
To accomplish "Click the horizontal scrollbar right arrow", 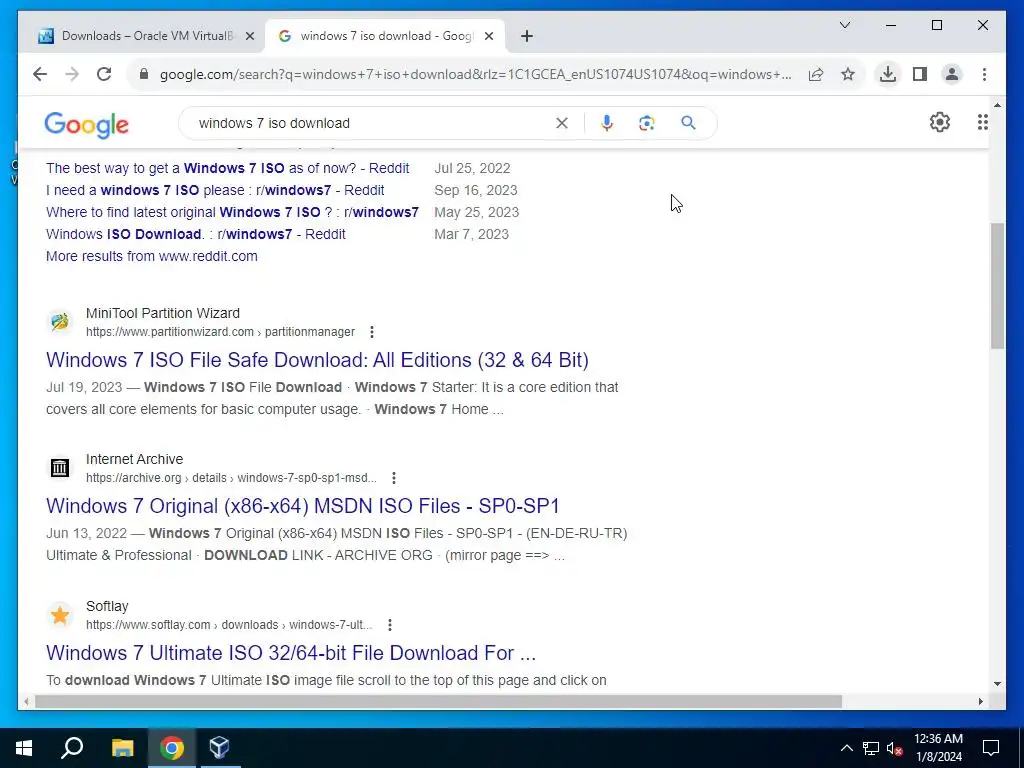I will 980,702.
